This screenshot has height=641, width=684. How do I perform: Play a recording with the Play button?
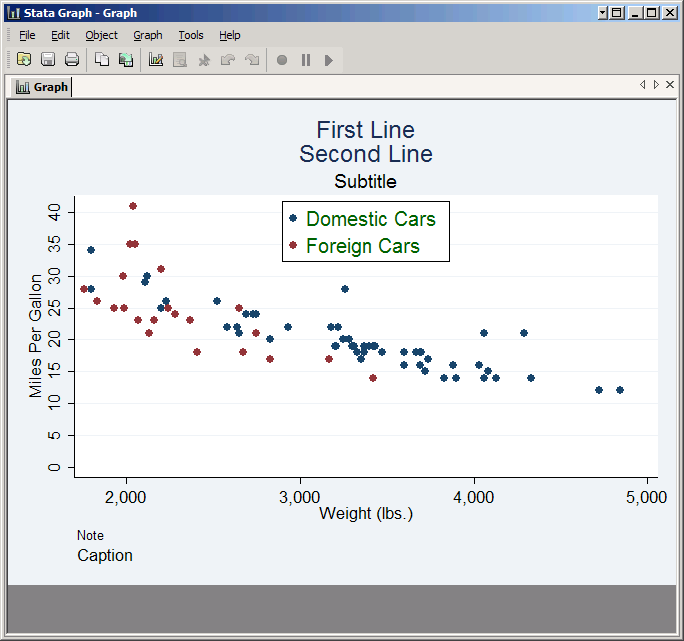(x=329, y=60)
